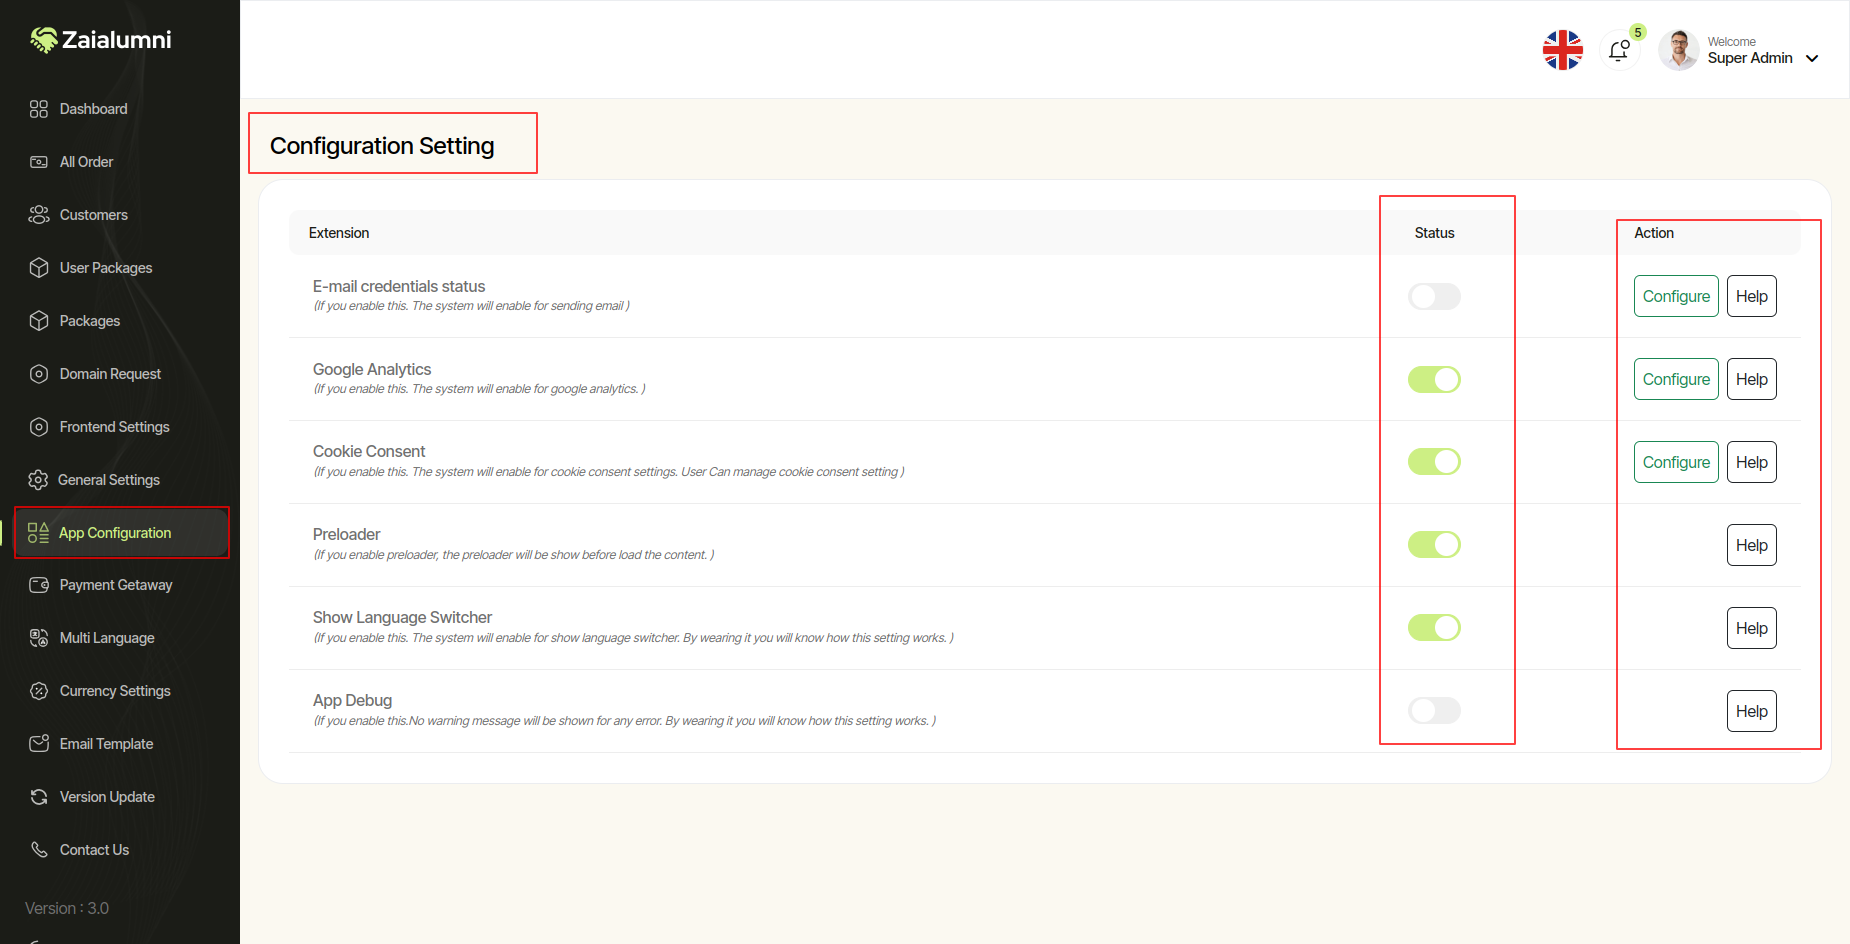Disable the Show Language Switcher toggle
1850x944 pixels.
click(x=1434, y=627)
